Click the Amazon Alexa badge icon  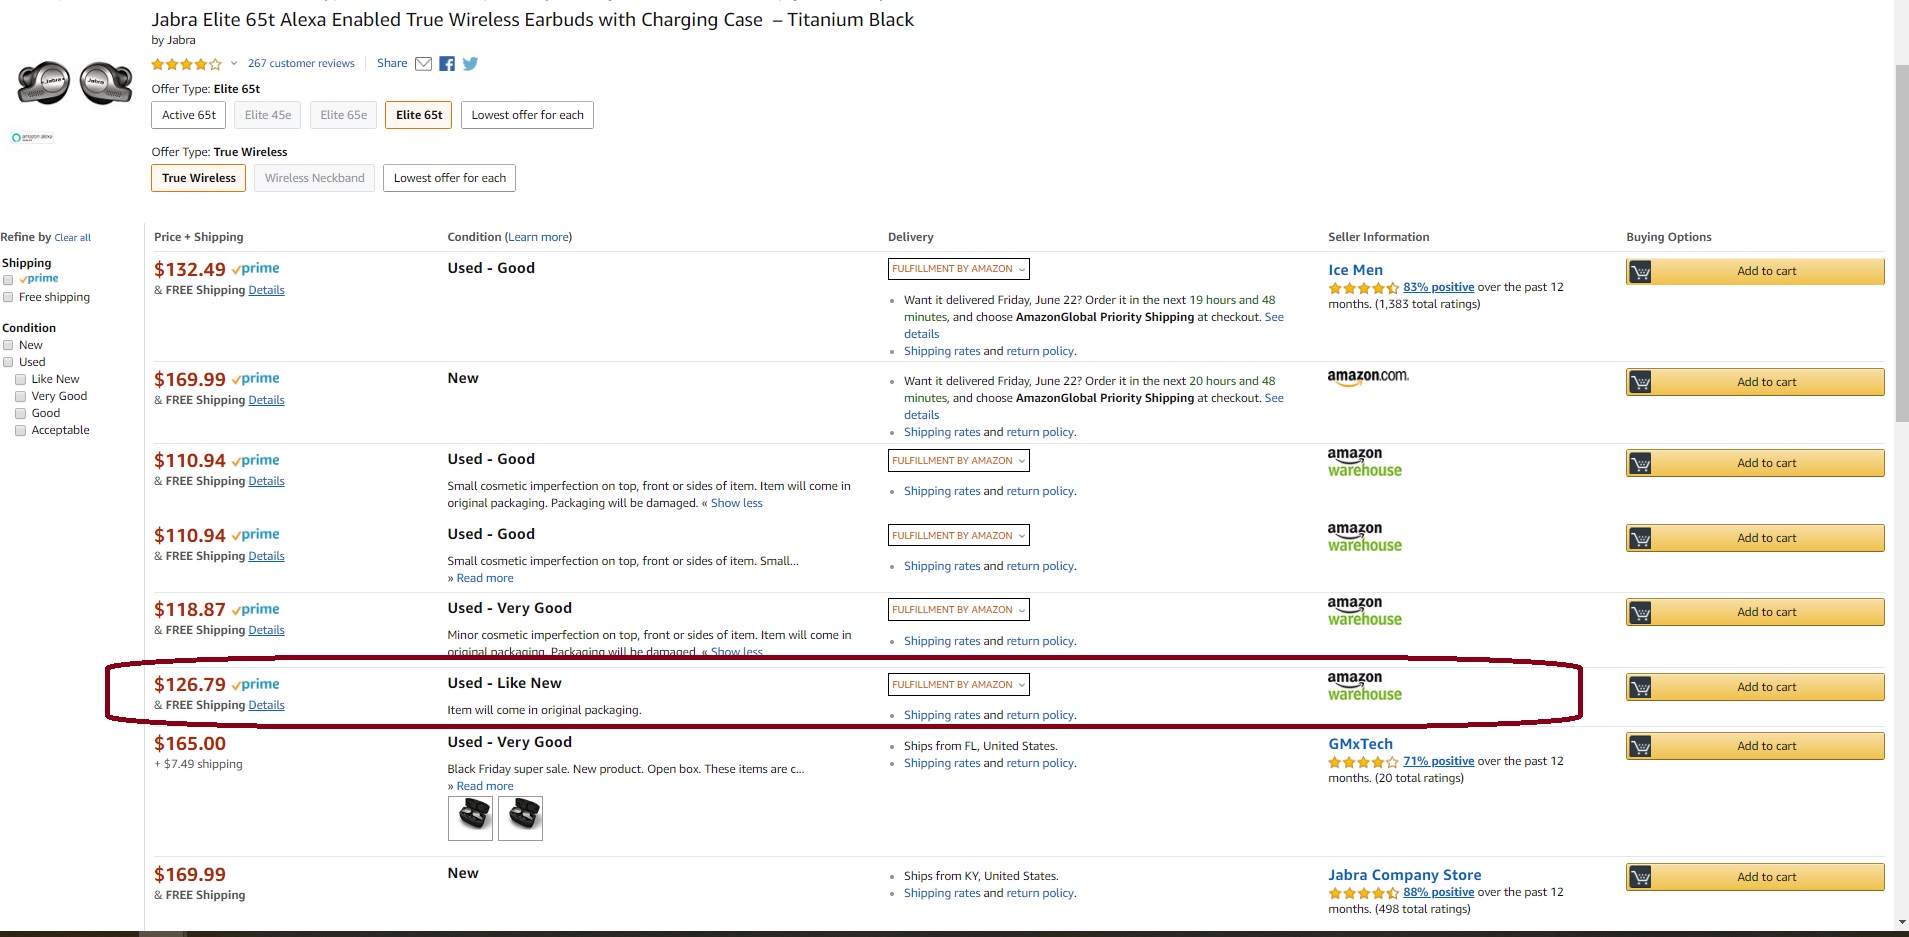[x=32, y=137]
